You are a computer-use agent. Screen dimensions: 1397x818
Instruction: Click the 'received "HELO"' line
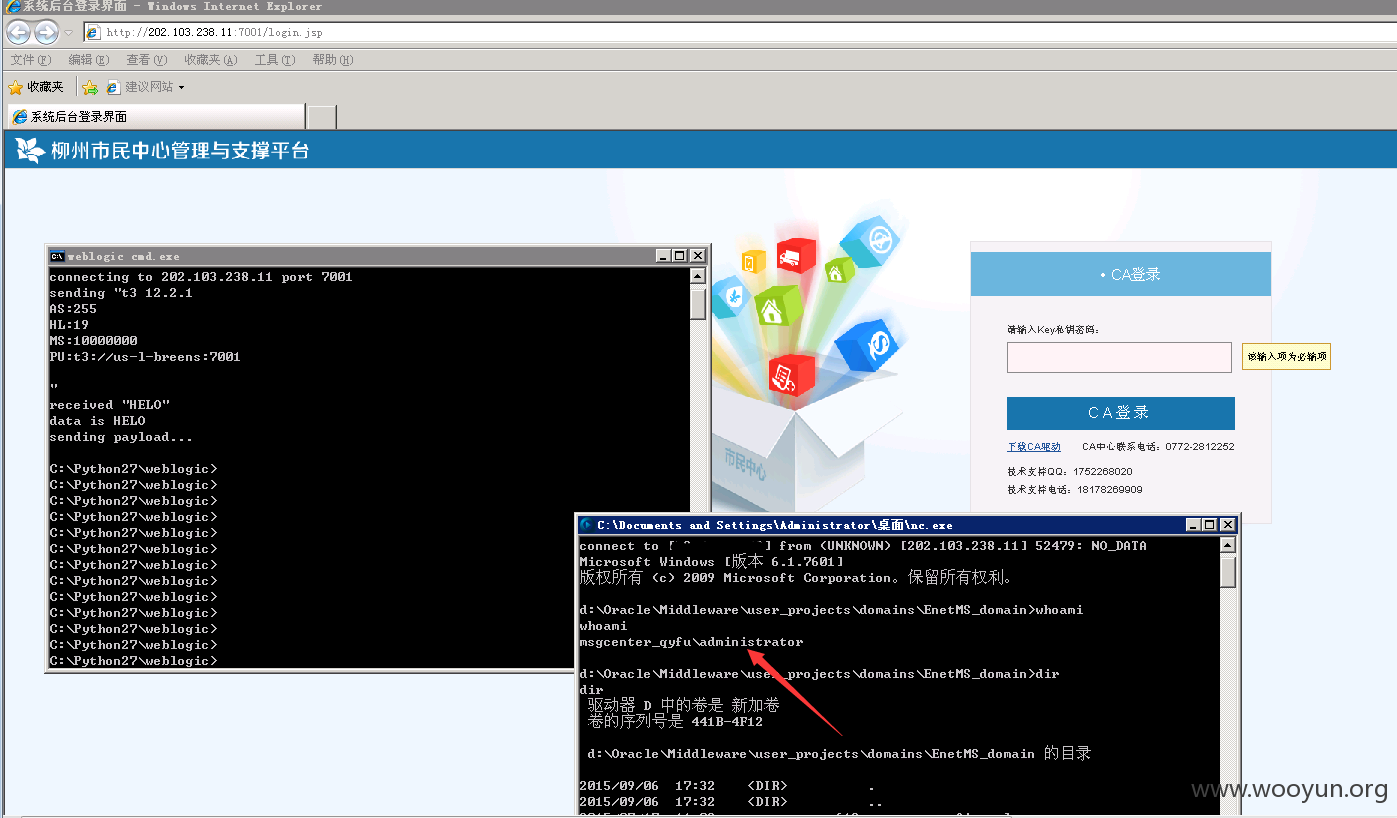[x=110, y=405]
